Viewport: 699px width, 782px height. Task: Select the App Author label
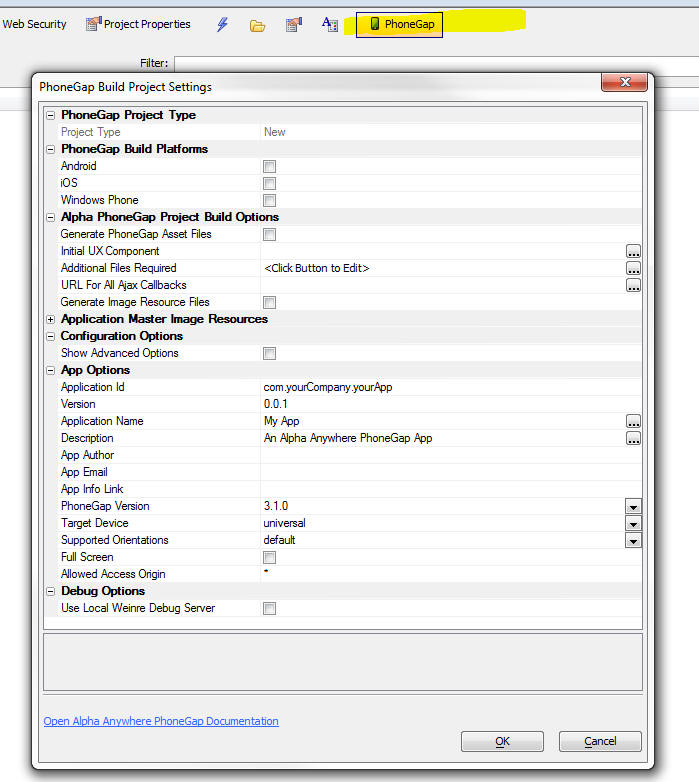(87, 455)
